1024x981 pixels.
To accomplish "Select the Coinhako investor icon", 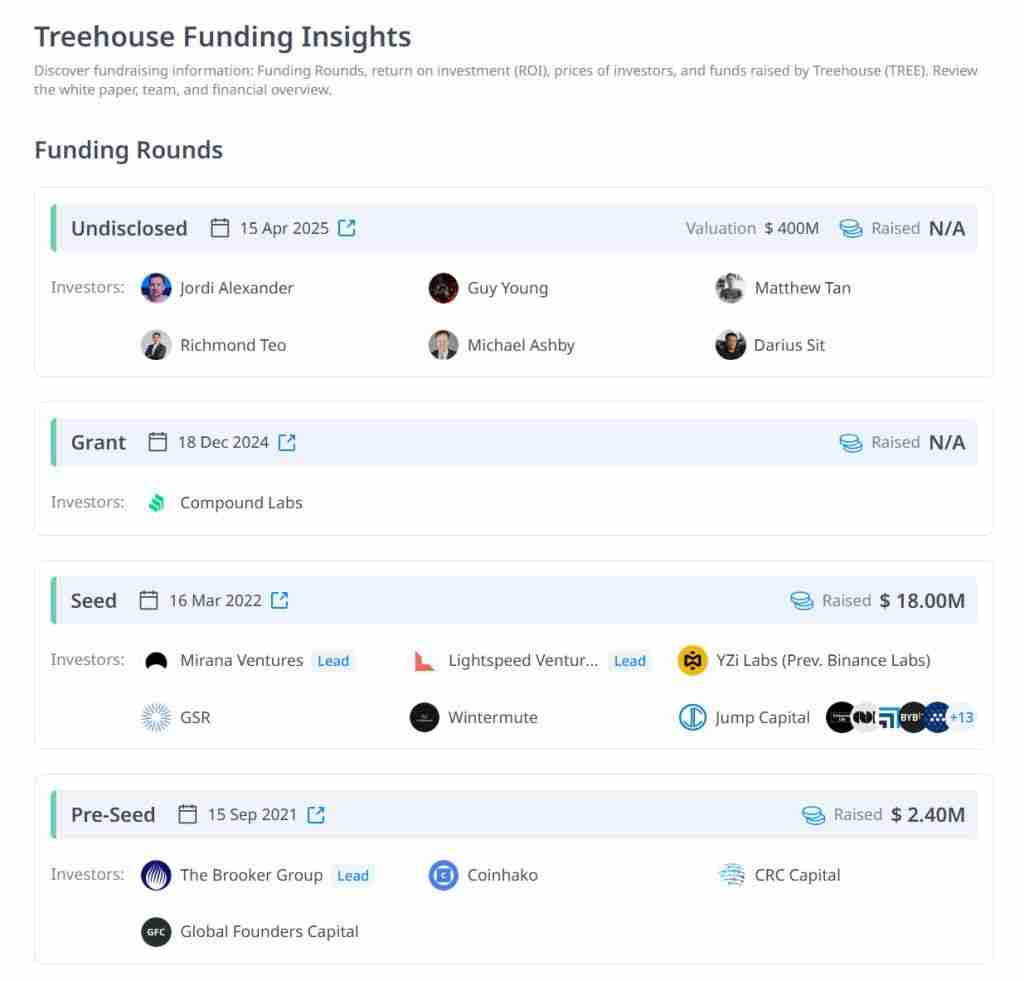I will 443,874.
